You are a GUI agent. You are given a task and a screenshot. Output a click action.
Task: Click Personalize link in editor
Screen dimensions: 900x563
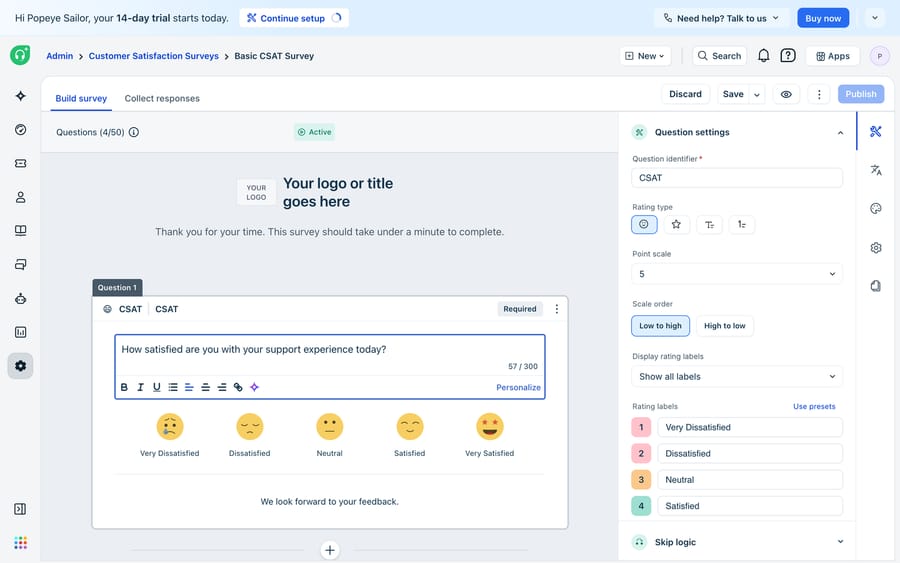tap(518, 387)
